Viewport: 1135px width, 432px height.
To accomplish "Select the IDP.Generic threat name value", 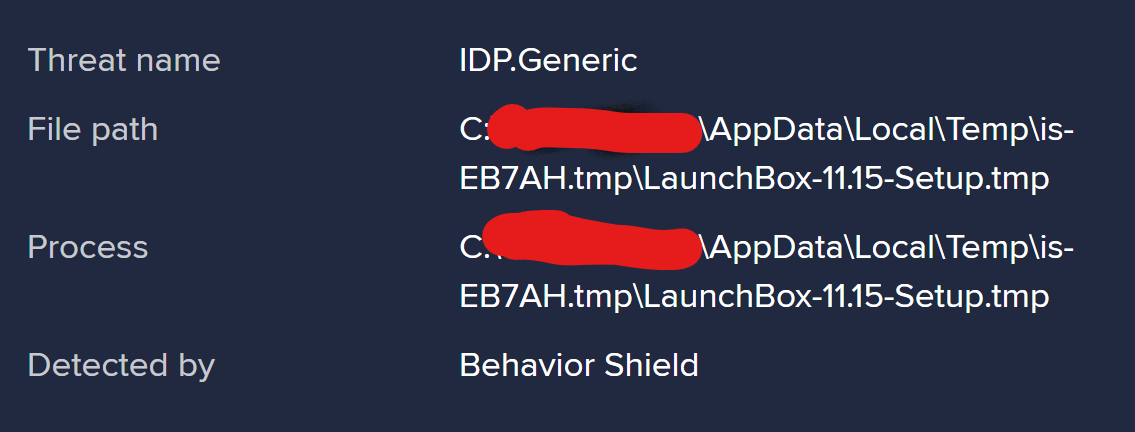I will pos(549,61).
